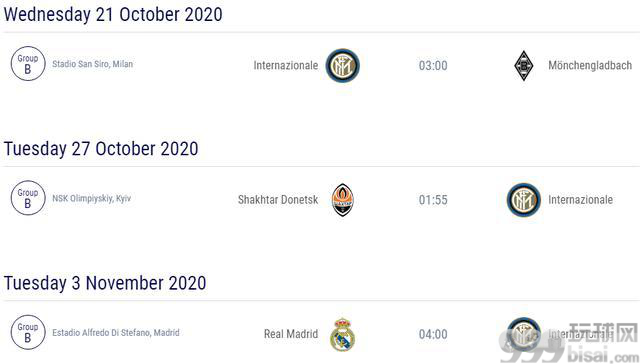Open the Real Madrid team name link
The width and height of the screenshot is (640, 364).
[291, 334]
